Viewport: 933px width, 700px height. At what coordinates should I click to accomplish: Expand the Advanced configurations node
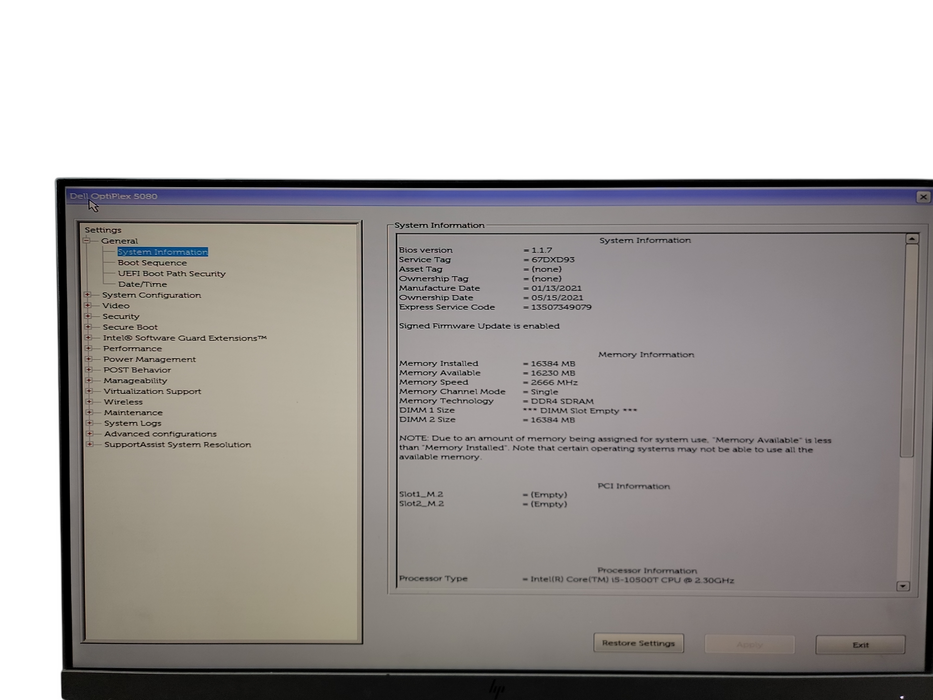(x=90, y=434)
